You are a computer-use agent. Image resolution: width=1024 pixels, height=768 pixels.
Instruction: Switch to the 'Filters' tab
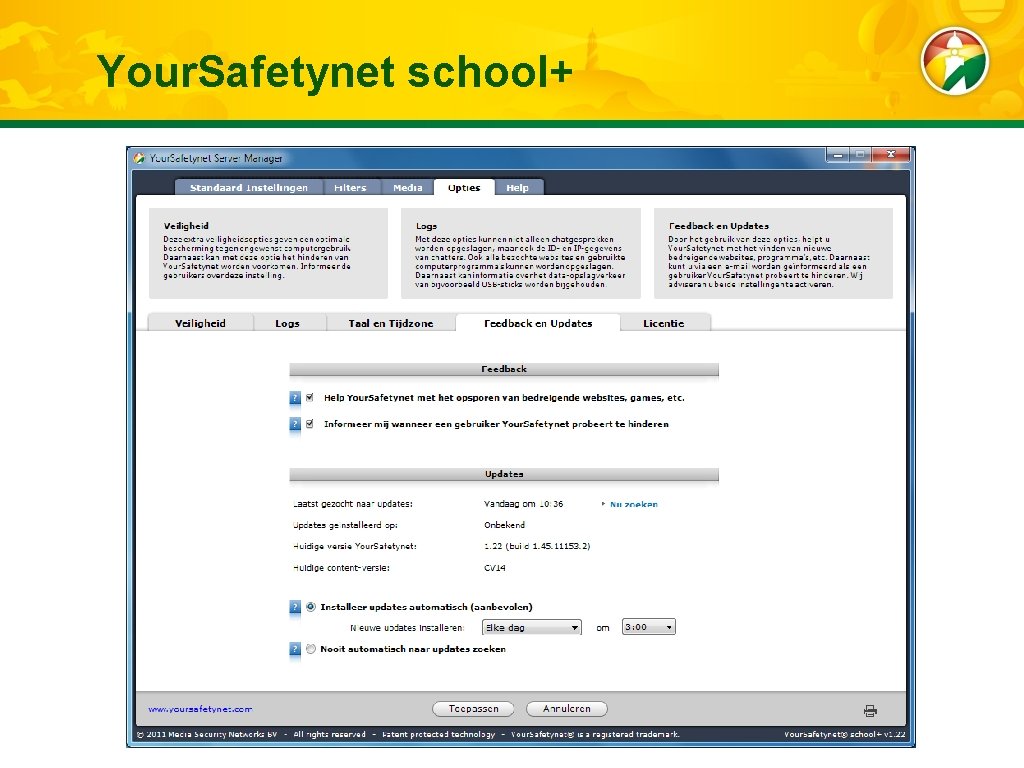[x=350, y=187]
